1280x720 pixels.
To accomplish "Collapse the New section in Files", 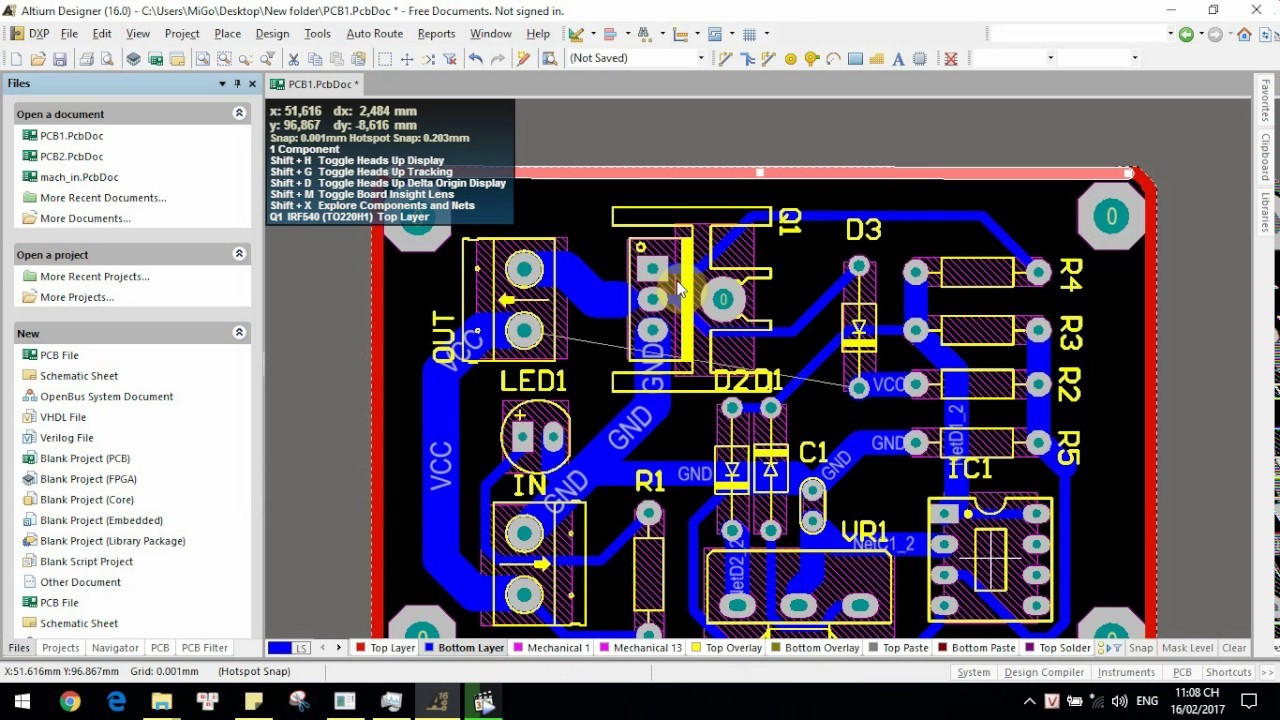I will click(x=239, y=333).
